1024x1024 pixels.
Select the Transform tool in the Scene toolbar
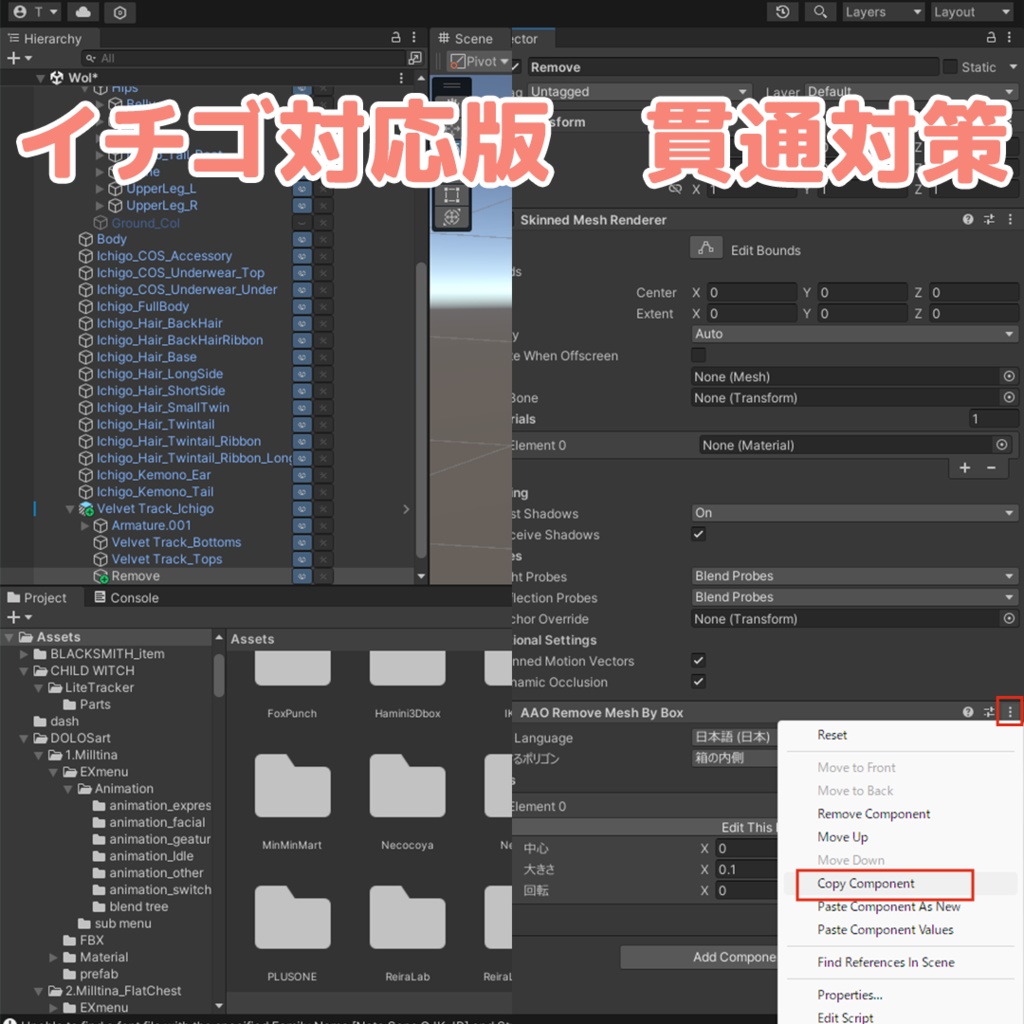(452, 218)
